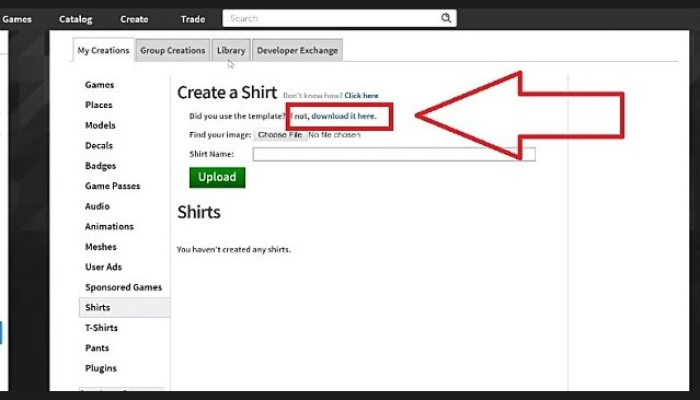The image size is (700, 400).
Task: Select Pants in sidebar
Action: (x=97, y=348)
